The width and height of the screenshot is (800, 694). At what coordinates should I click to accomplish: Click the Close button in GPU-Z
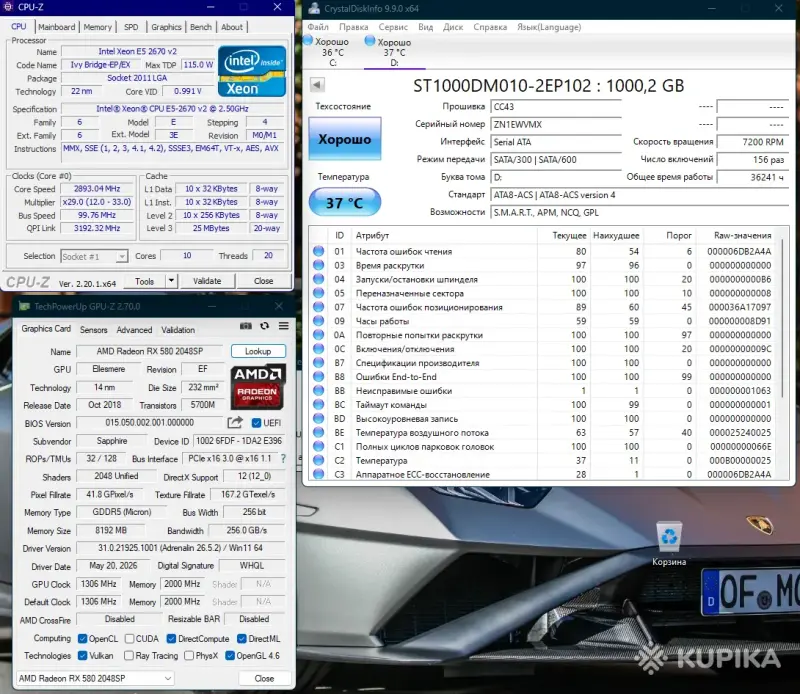264,678
